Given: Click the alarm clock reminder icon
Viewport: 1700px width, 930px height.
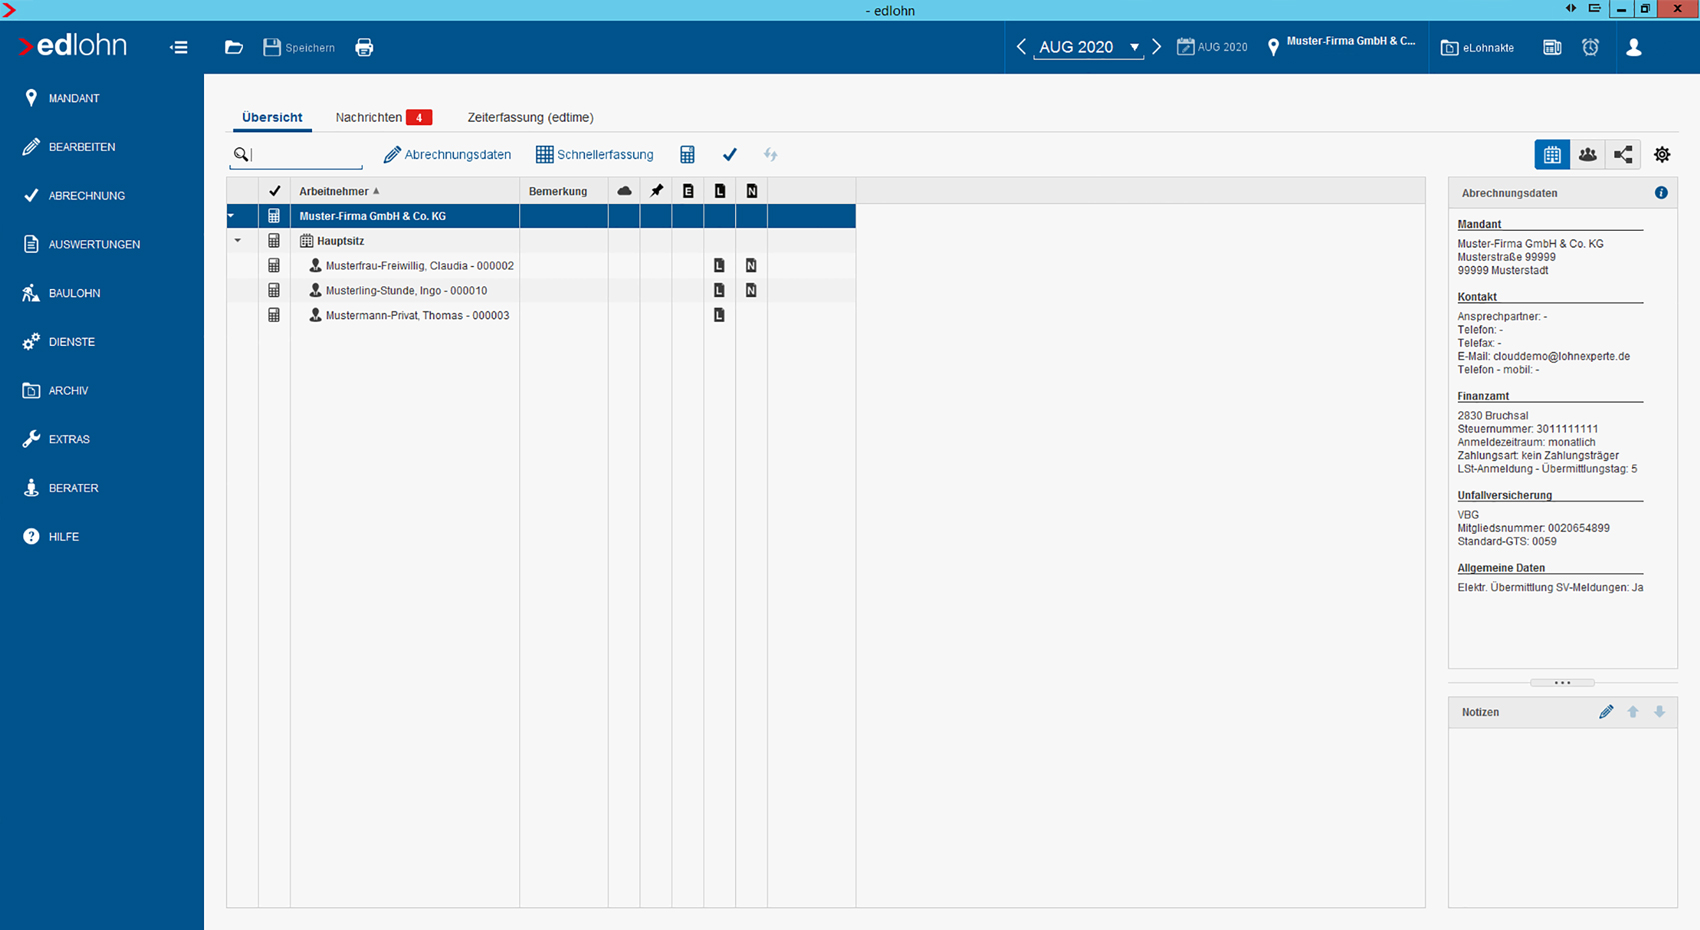Looking at the screenshot, I should tap(1590, 47).
